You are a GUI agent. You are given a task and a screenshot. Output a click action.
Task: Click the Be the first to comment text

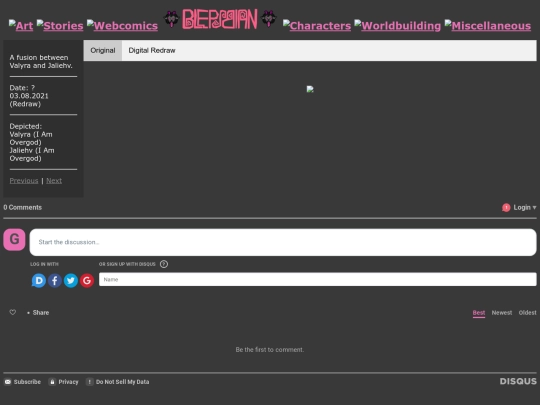click(x=270, y=350)
